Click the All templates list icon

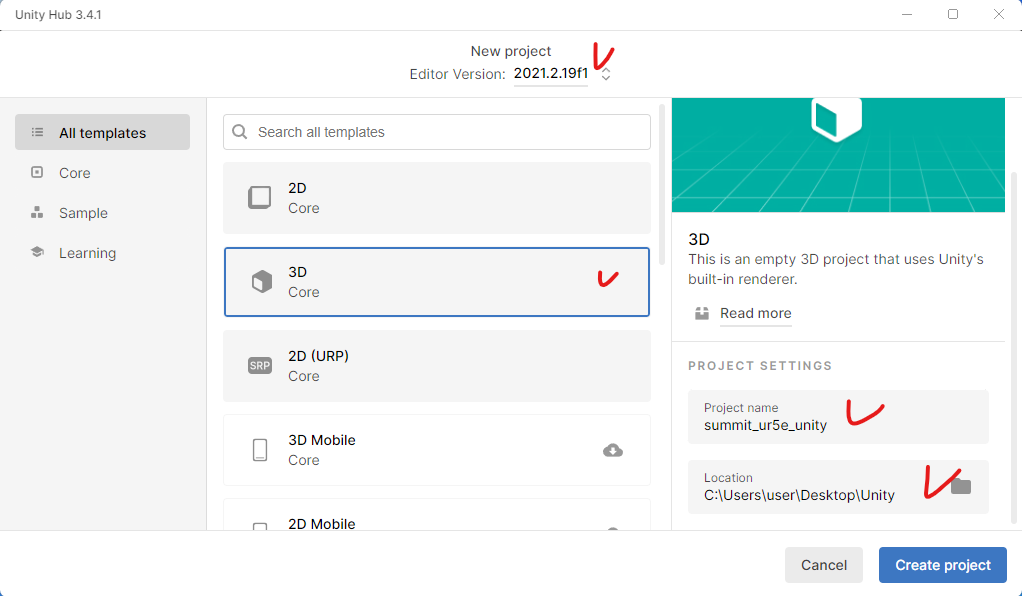click(x=37, y=132)
